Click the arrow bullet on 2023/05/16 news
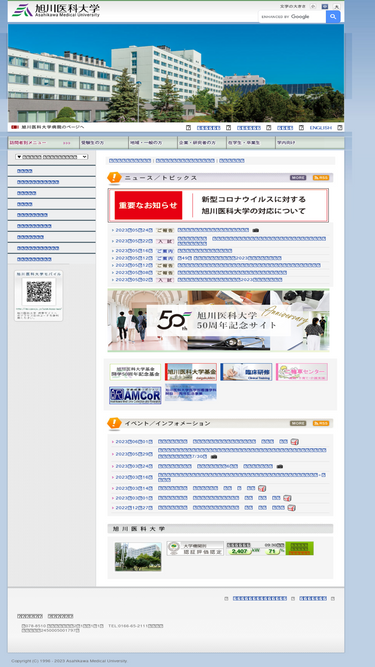Screen dimensions: 375x667 click(x=113, y=251)
